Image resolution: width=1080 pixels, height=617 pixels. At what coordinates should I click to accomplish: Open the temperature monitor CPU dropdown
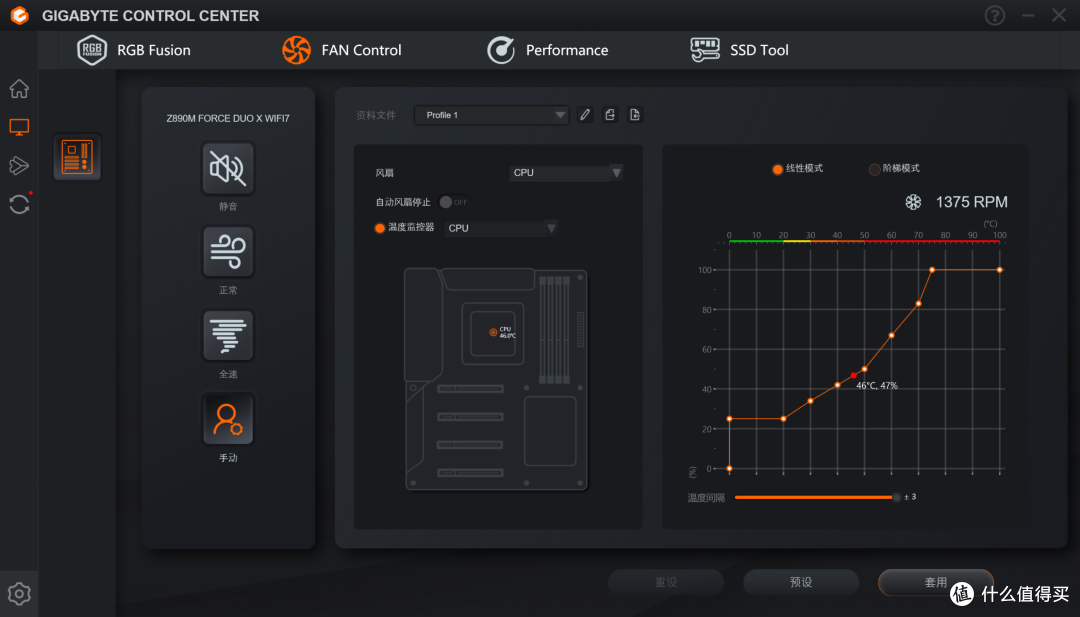[x=501, y=228]
